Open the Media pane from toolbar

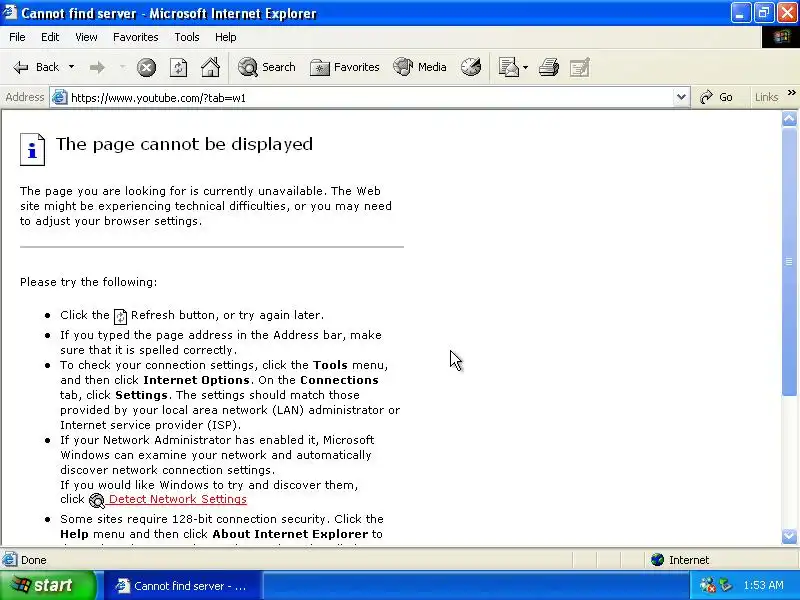[420, 67]
